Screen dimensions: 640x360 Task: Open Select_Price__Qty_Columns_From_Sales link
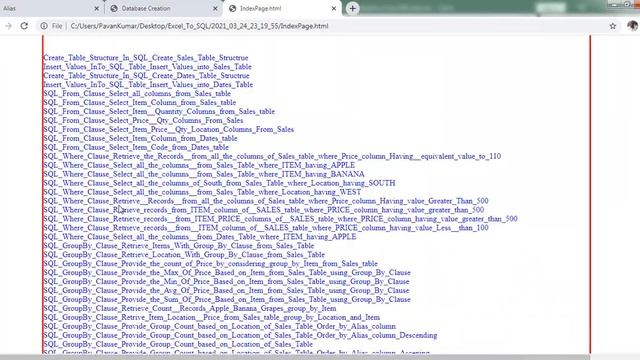(x=143, y=120)
